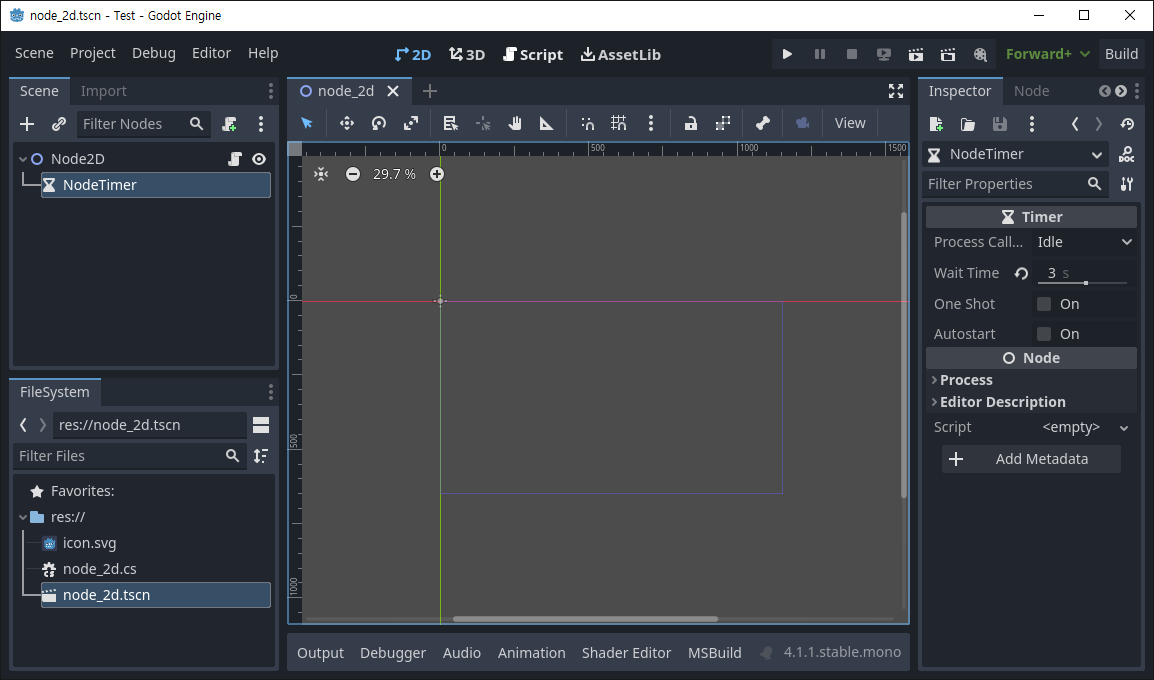1154x680 pixels.
Task: Create a new resource in Inspector
Action: pos(936,124)
